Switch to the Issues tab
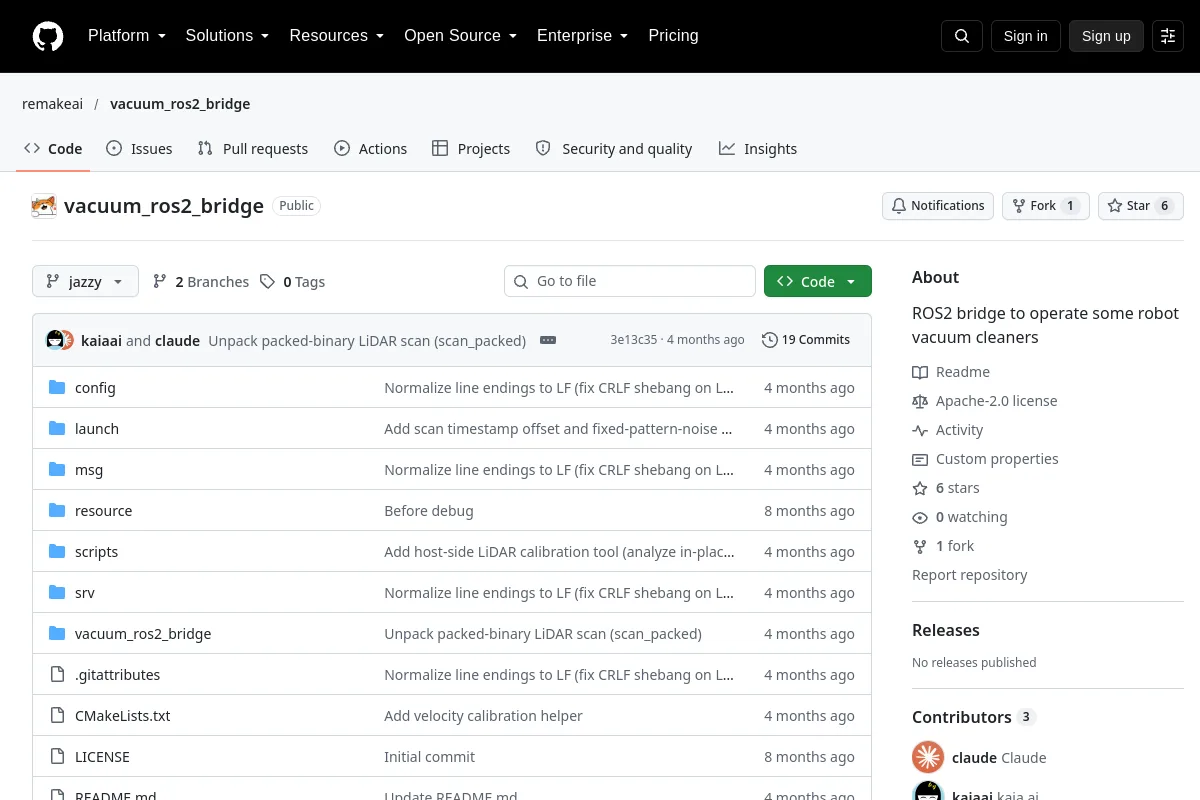This screenshot has height=800, width=1200. (x=139, y=149)
